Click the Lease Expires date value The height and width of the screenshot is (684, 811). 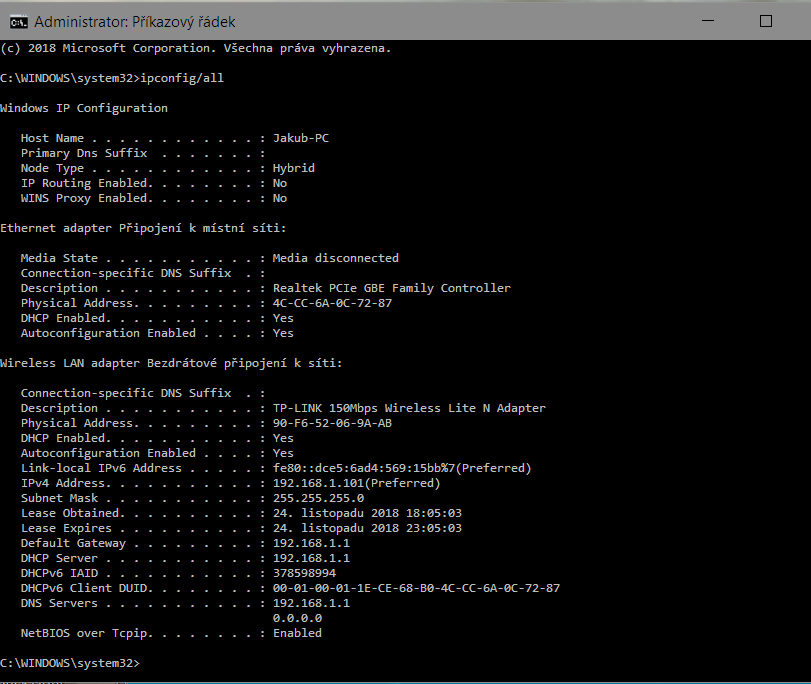[x=367, y=528]
